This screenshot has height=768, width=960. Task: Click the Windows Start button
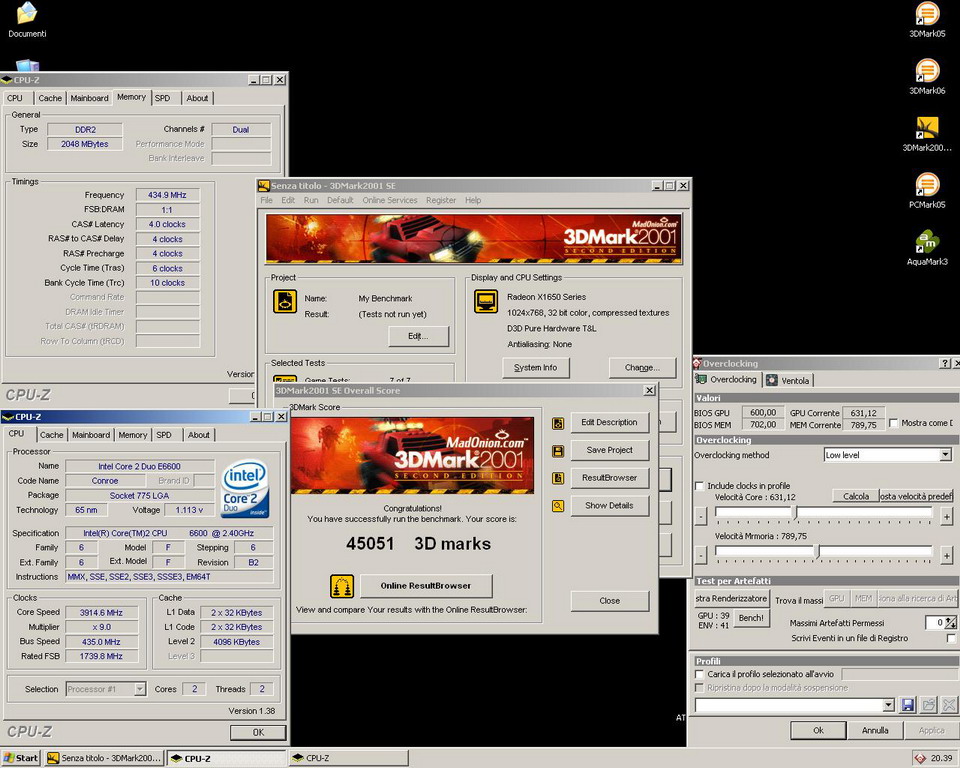pos(20,758)
